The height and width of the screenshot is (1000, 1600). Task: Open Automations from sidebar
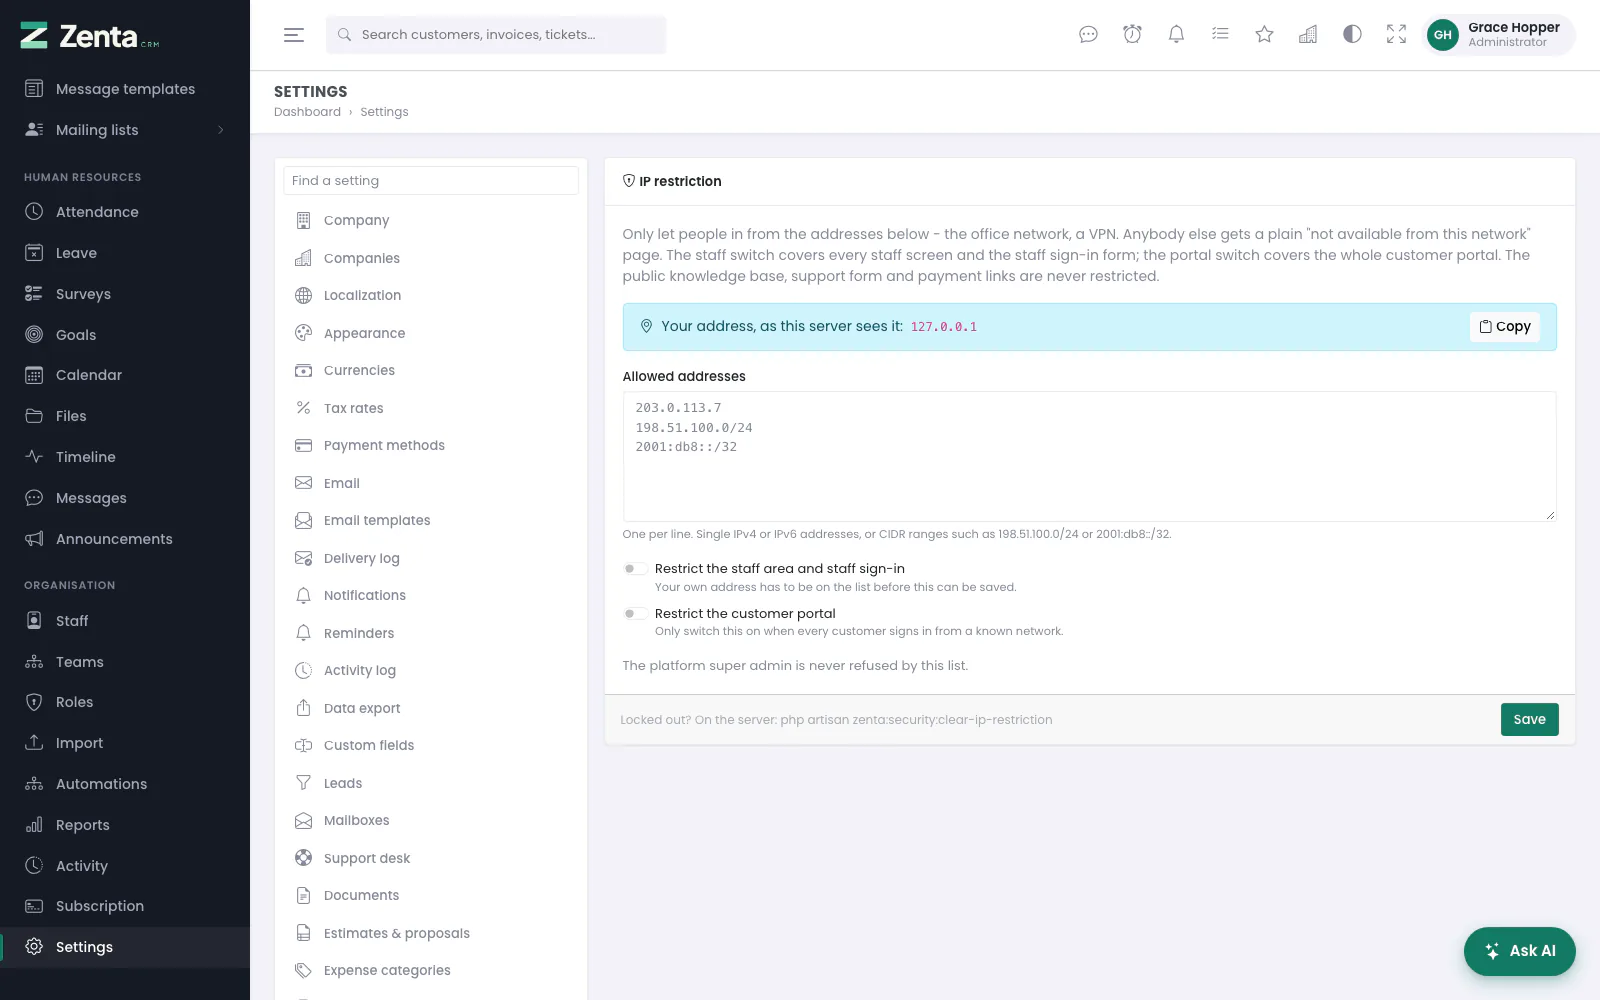click(x=125, y=784)
